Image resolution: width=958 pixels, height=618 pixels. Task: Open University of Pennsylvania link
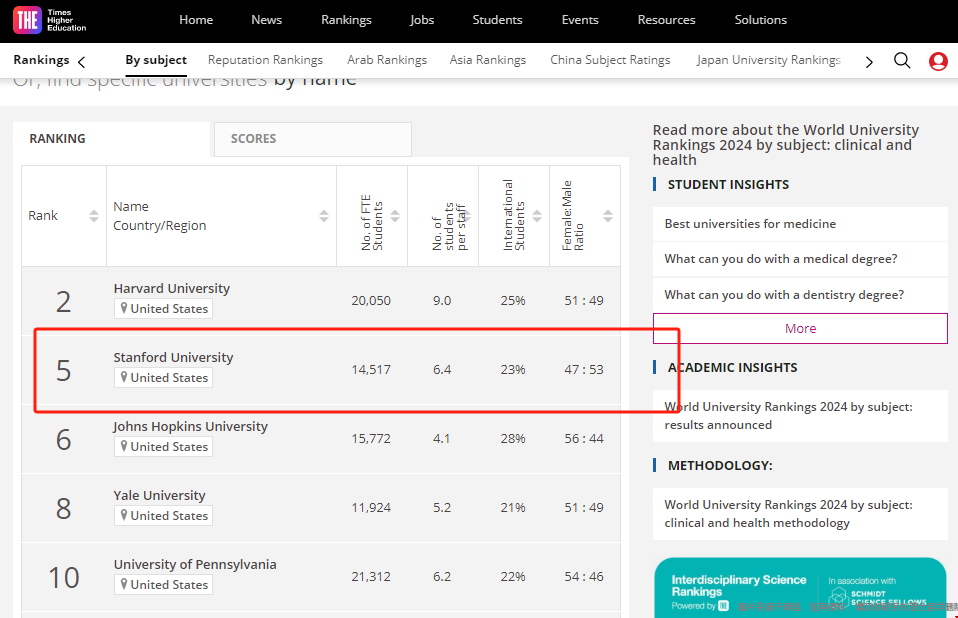[195, 564]
